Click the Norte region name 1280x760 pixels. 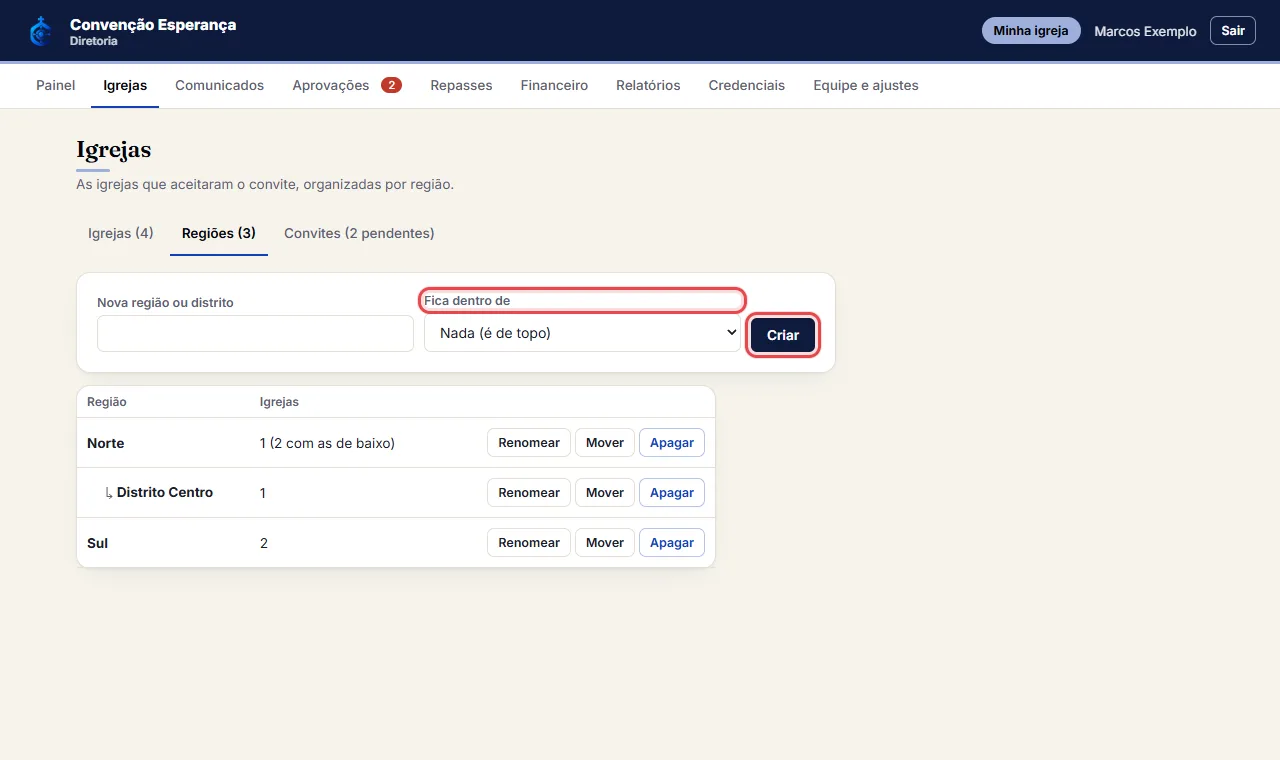click(106, 443)
